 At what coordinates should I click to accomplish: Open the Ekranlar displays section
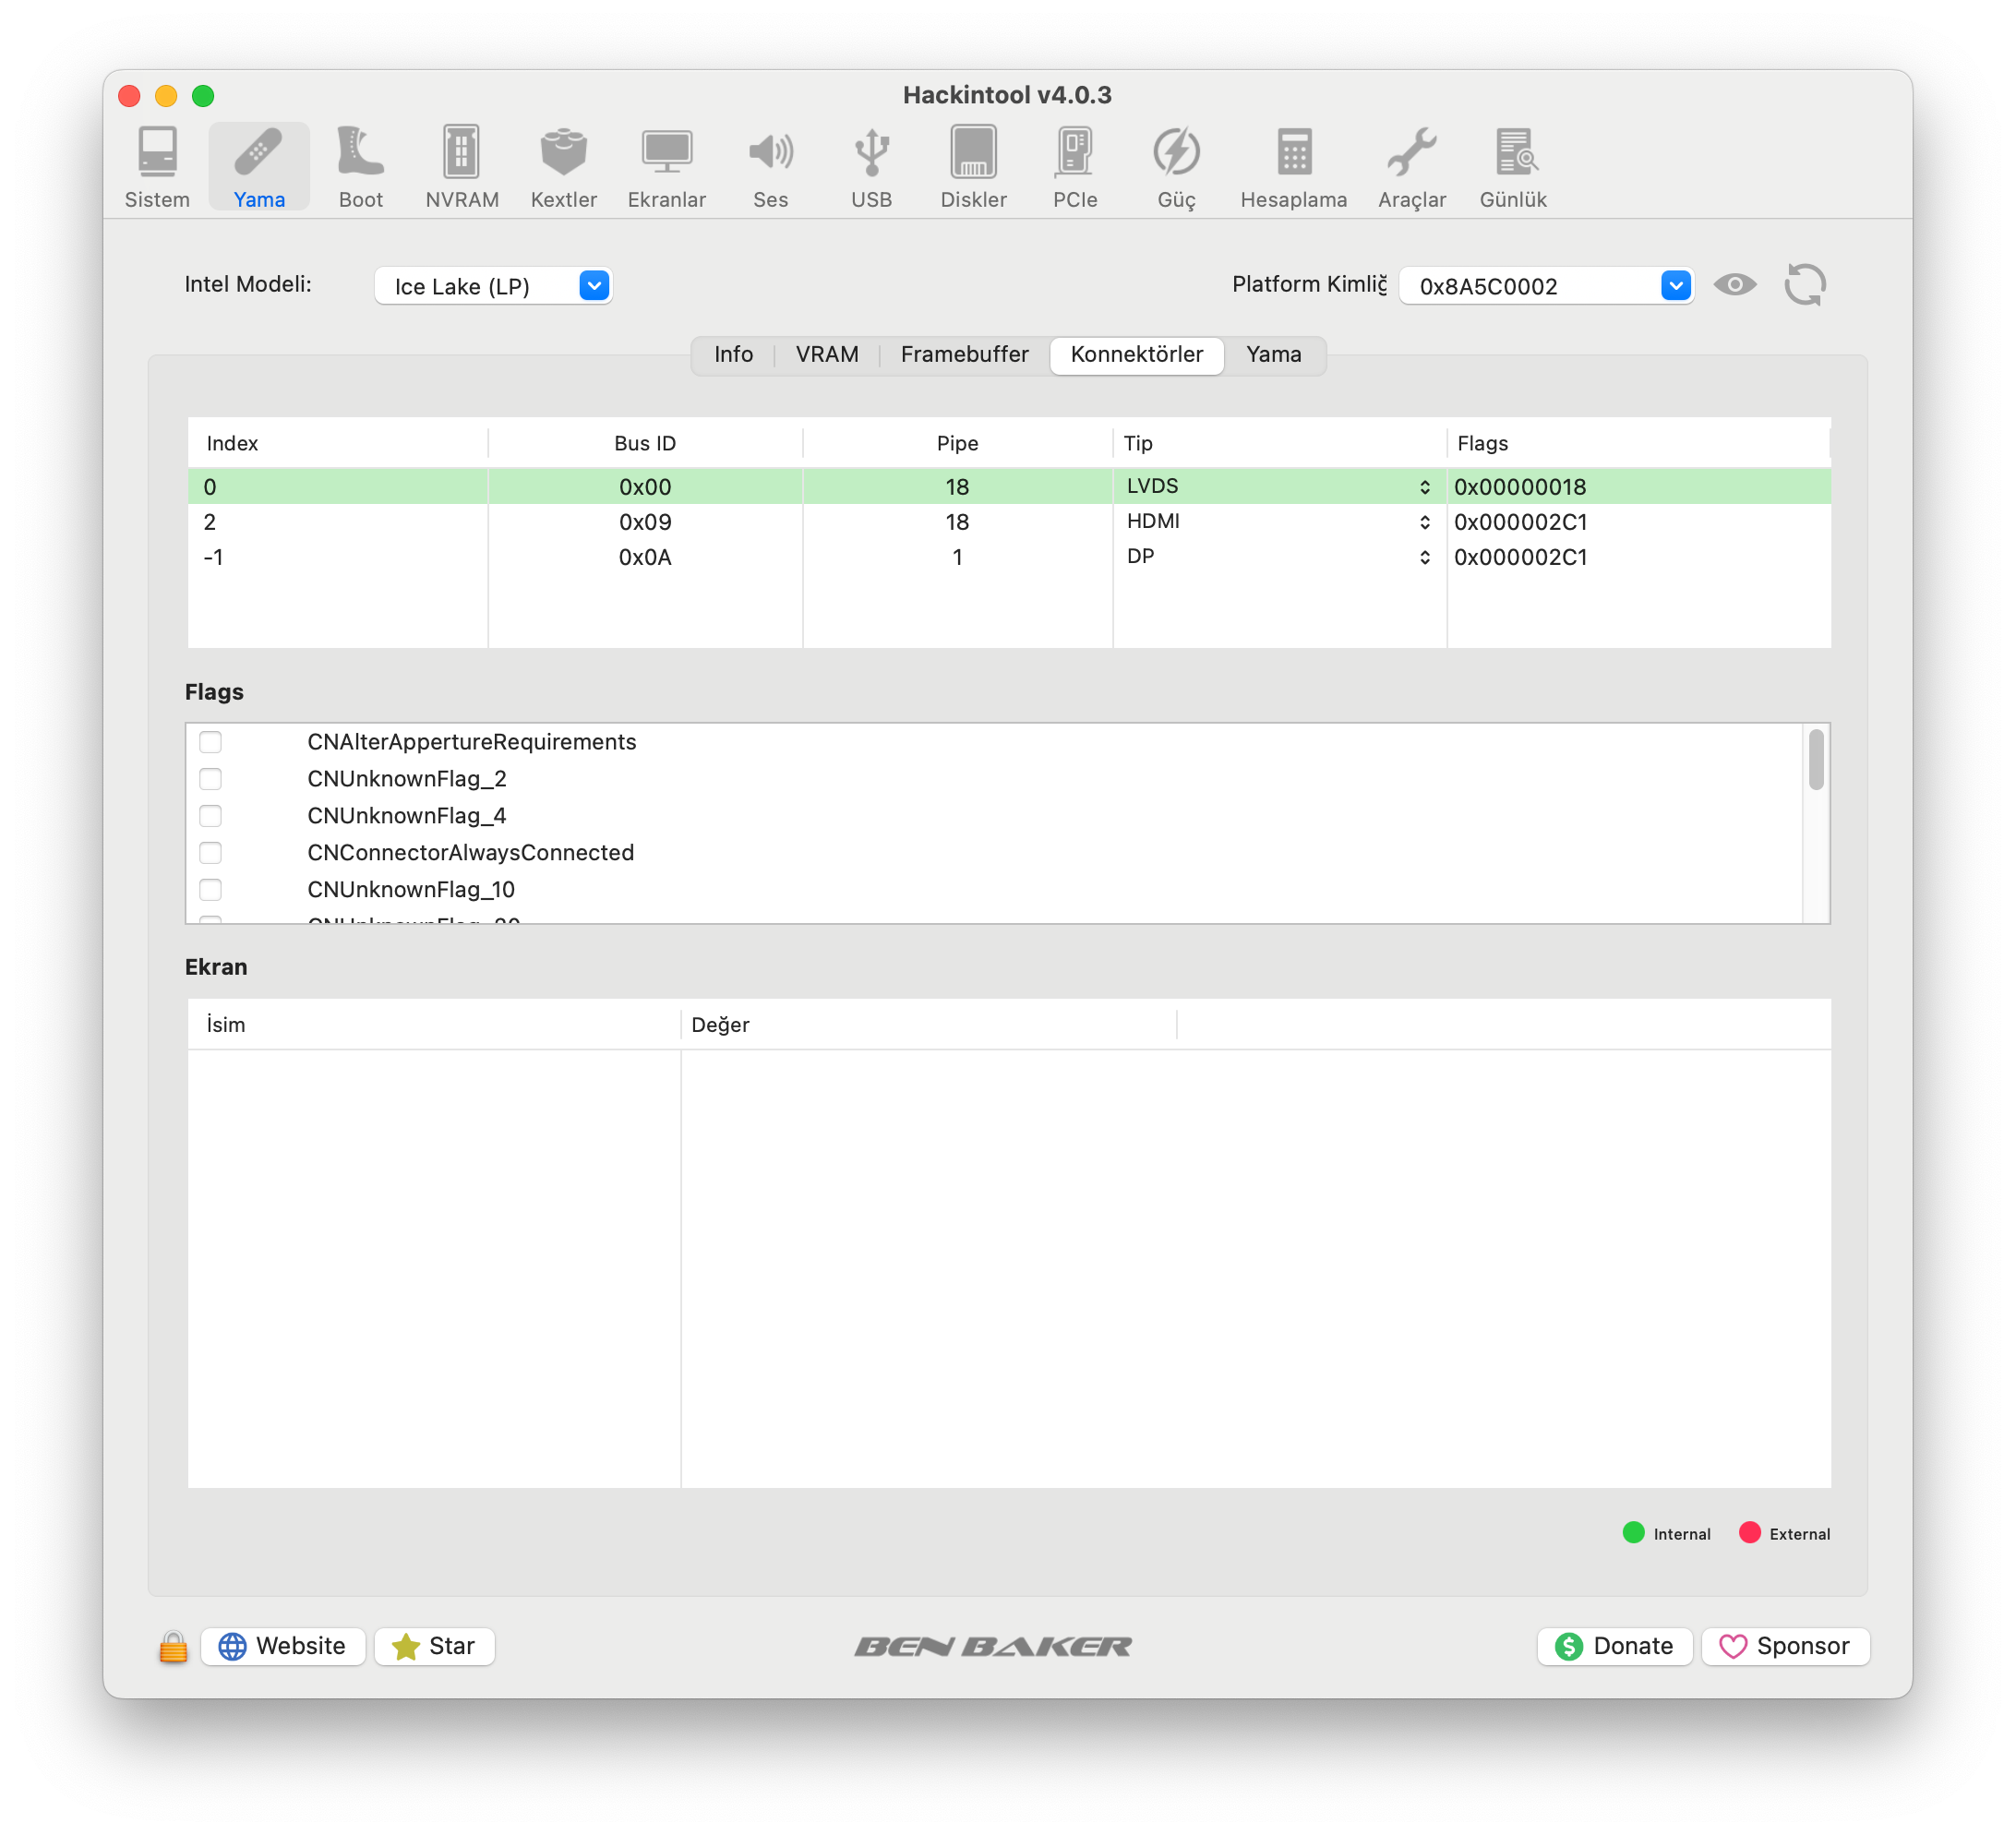point(667,167)
